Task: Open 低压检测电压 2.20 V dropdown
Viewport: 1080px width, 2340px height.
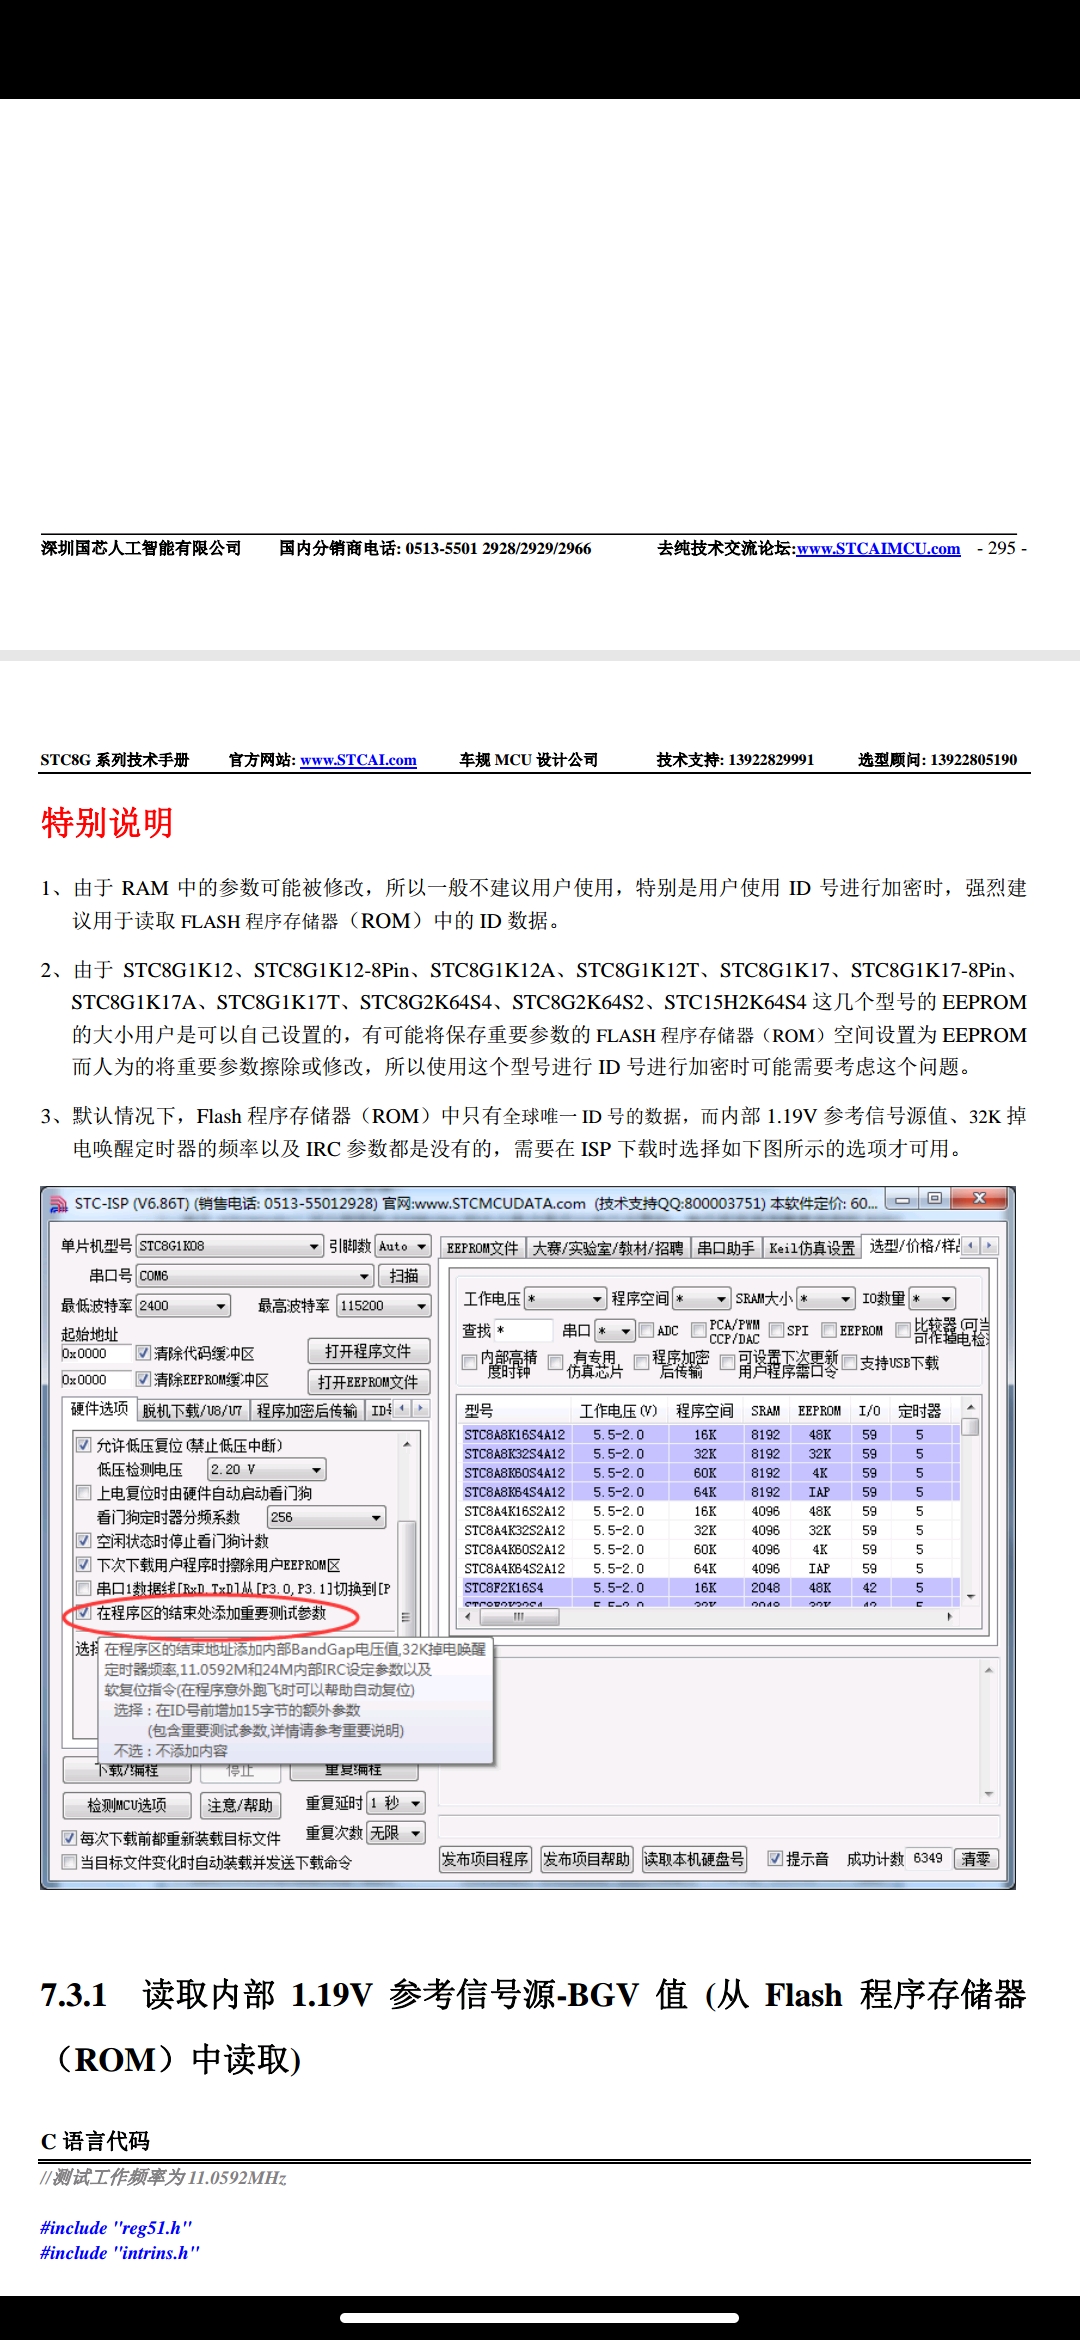Action: tap(266, 1469)
